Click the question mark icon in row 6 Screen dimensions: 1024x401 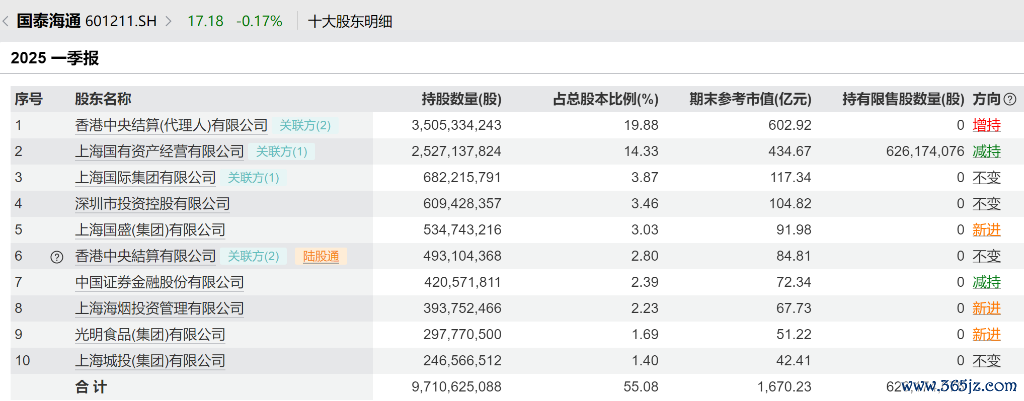pyautogui.click(x=57, y=257)
